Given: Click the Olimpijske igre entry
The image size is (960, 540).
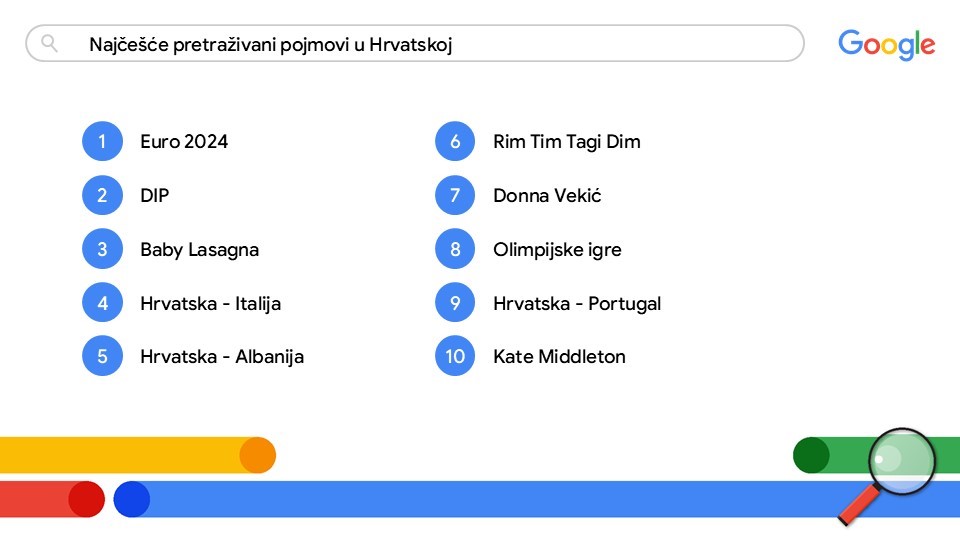Looking at the screenshot, I should [x=557, y=250].
